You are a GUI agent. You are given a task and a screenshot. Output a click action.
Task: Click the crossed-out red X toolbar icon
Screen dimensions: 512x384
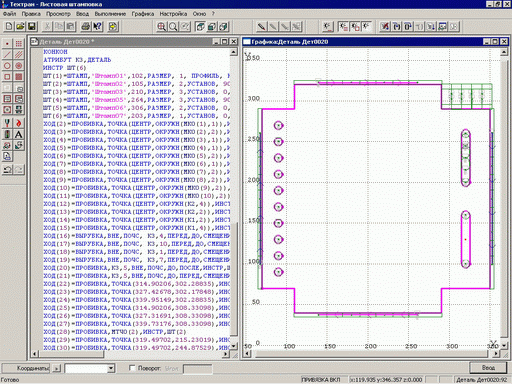pyautogui.click(x=385, y=26)
